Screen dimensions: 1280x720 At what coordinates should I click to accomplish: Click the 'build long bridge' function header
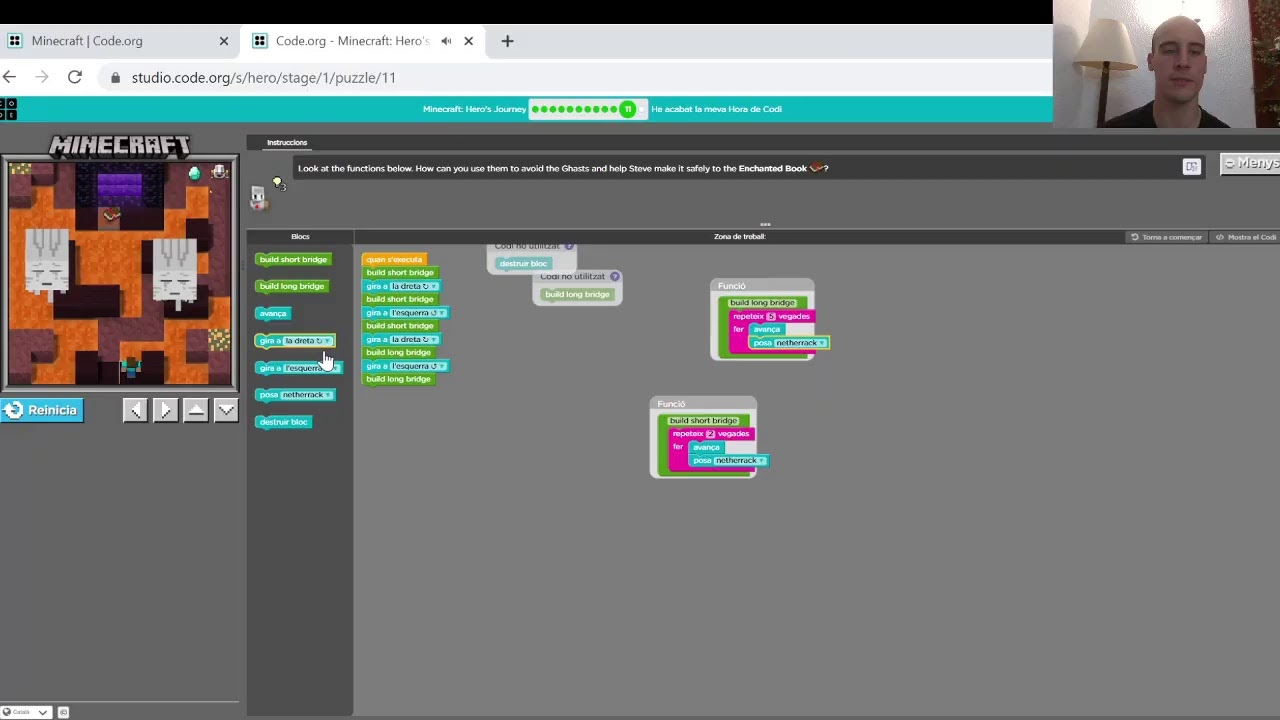coord(762,303)
